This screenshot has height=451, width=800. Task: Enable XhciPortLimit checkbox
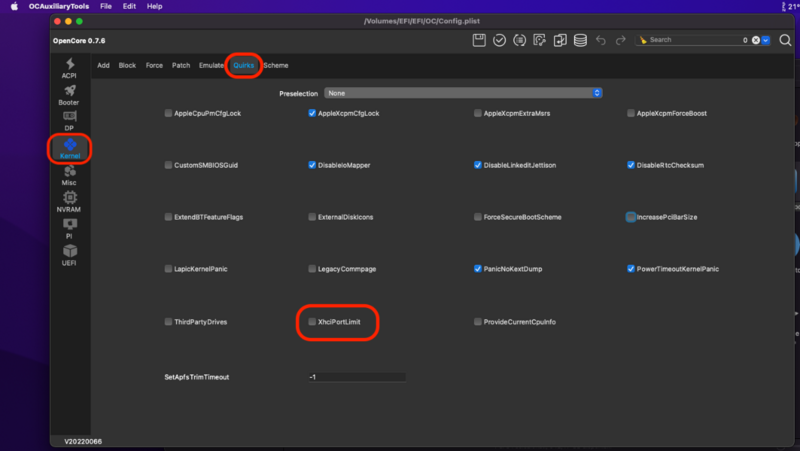pos(312,322)
